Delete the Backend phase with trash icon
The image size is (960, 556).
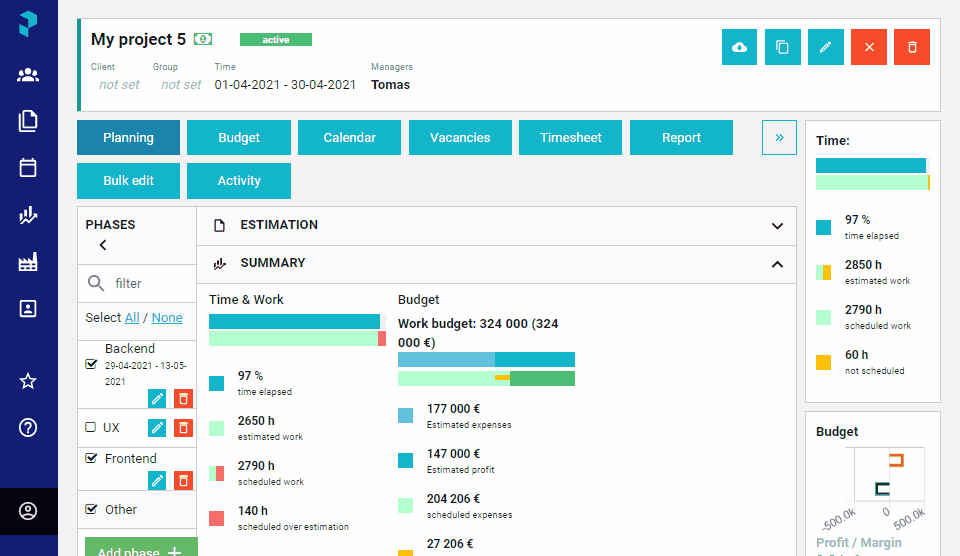click(183, 399)
